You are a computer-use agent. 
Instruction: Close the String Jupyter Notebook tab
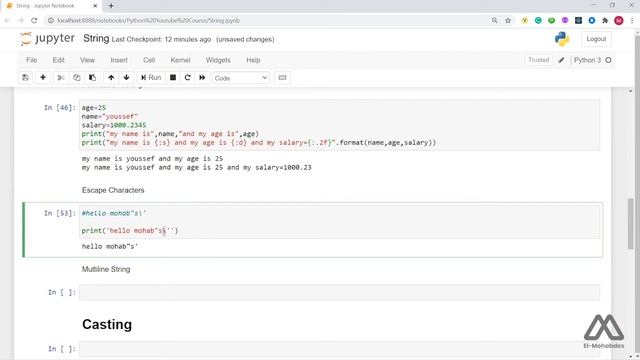(96, 6)
